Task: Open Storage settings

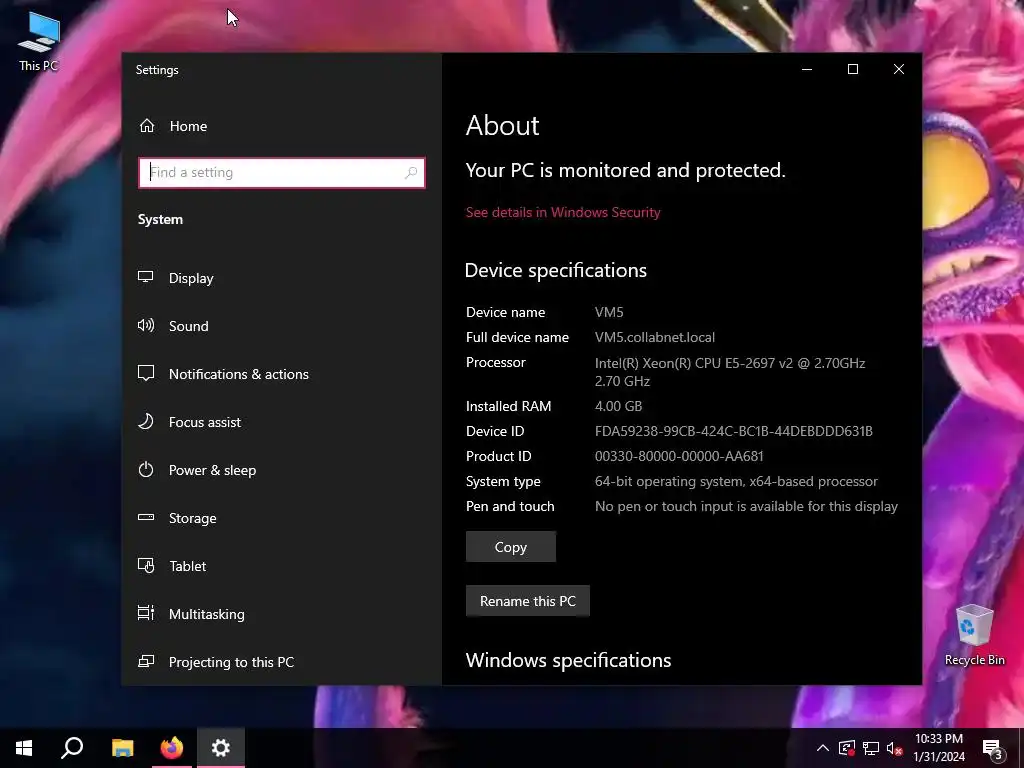Action: tap(282, 518)
